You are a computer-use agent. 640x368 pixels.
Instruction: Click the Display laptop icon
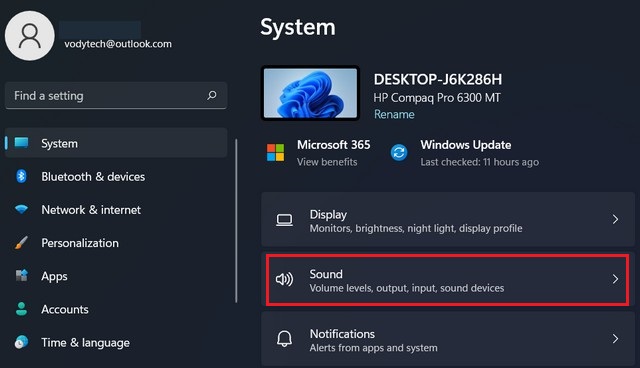(x=284, y=220)
